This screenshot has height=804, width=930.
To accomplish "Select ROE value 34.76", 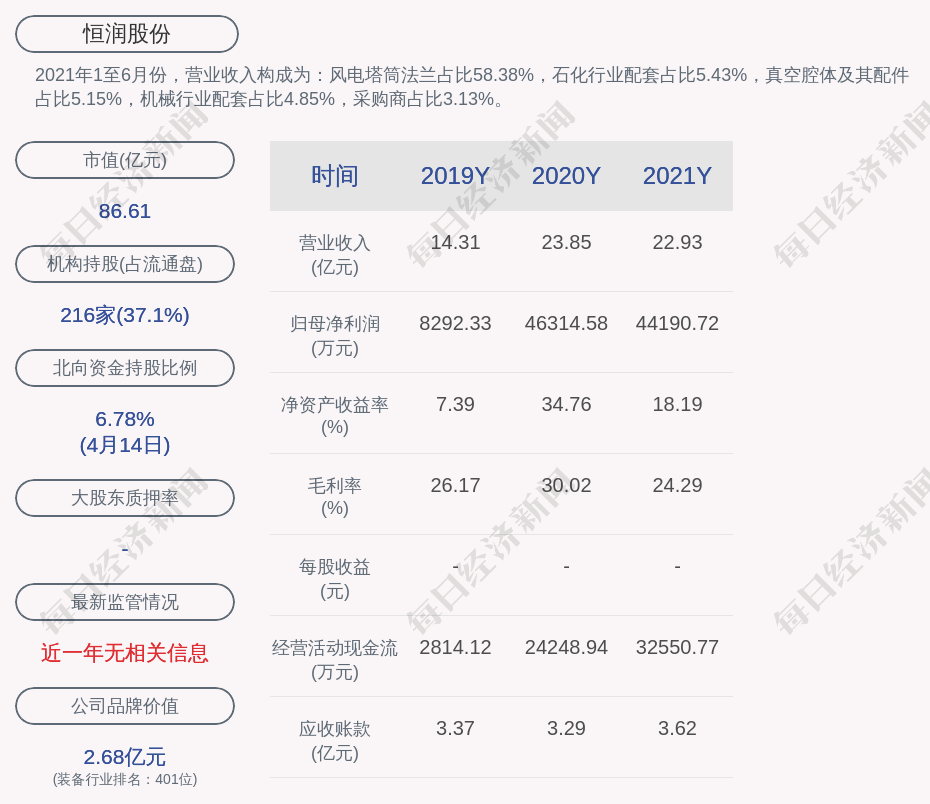I will [x=566, y=404].
